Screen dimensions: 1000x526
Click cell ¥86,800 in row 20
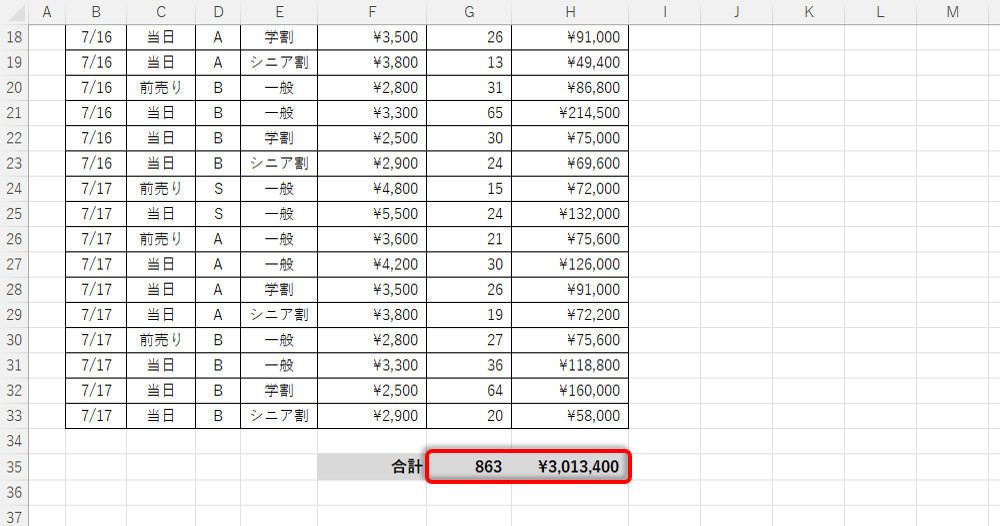(x=570, y=87)
